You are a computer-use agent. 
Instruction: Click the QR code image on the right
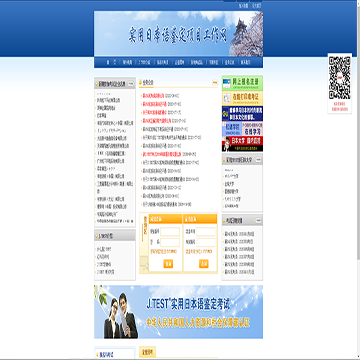[x=340, y=78]
